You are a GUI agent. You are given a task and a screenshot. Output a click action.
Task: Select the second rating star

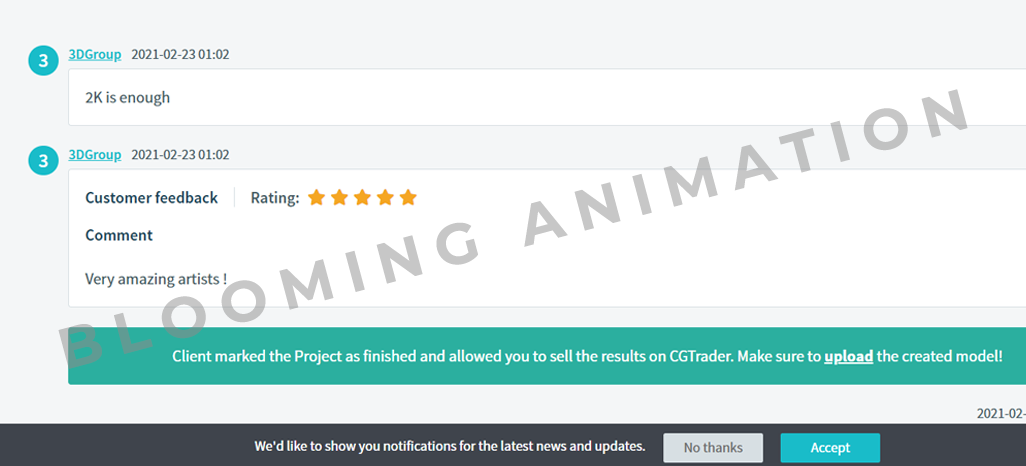340,197
